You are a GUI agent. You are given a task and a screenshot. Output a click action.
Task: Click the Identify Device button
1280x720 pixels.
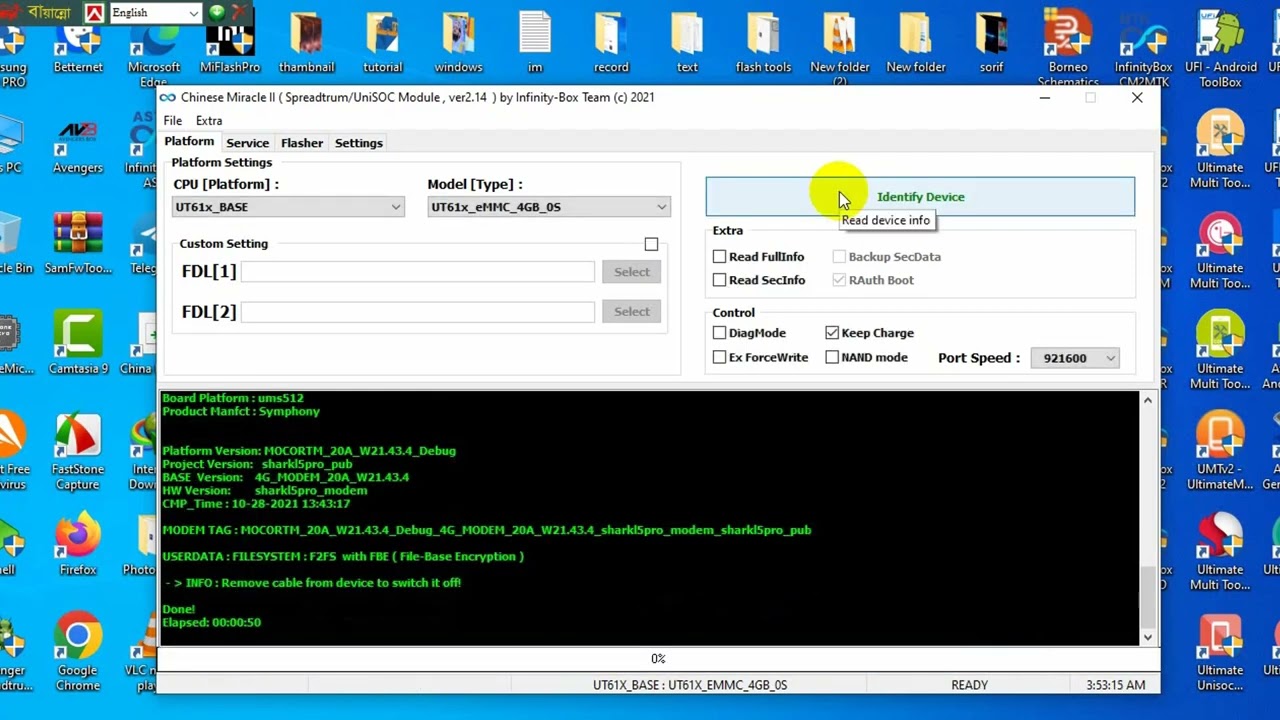pyautogui.click(x=920, y=197)
